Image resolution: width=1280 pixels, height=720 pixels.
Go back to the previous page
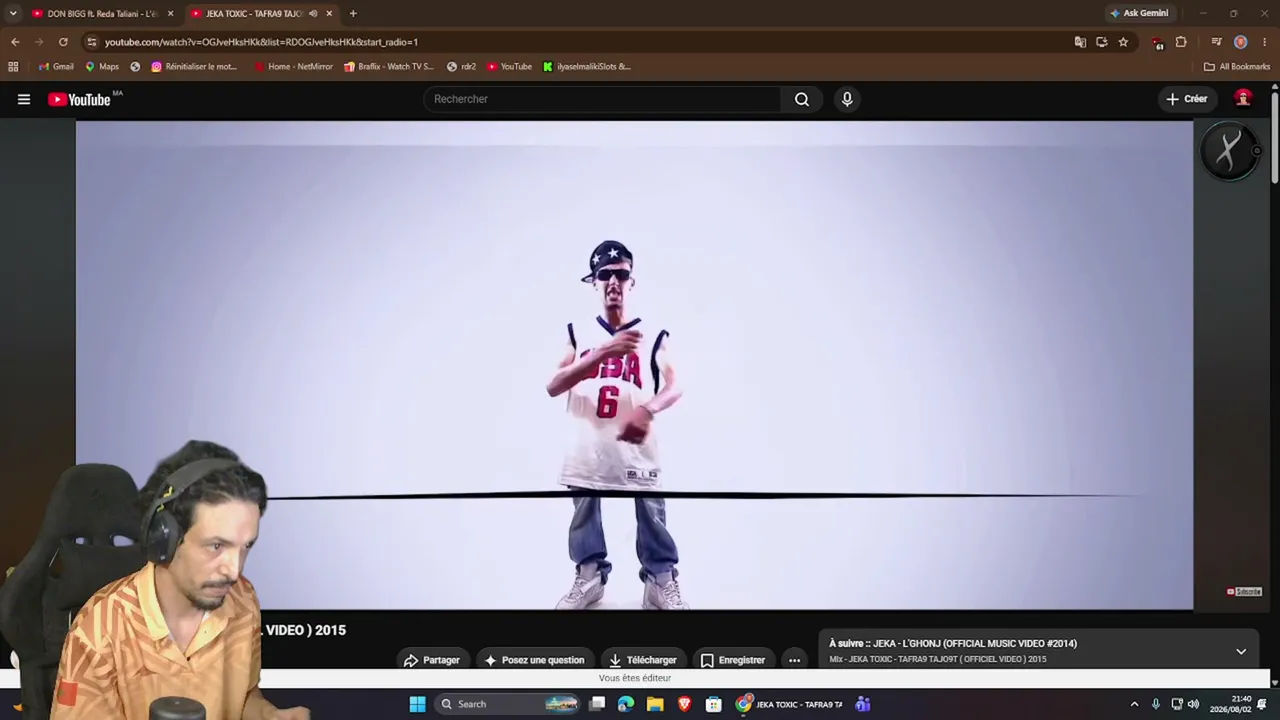point(15,42)
